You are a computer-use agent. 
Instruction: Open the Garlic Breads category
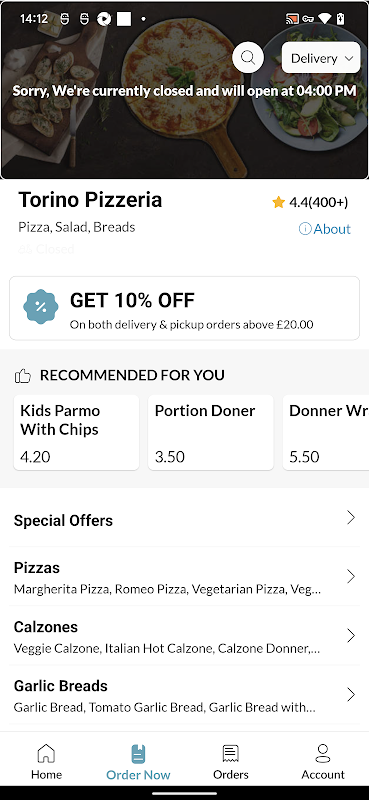click(x=184, y=695)
